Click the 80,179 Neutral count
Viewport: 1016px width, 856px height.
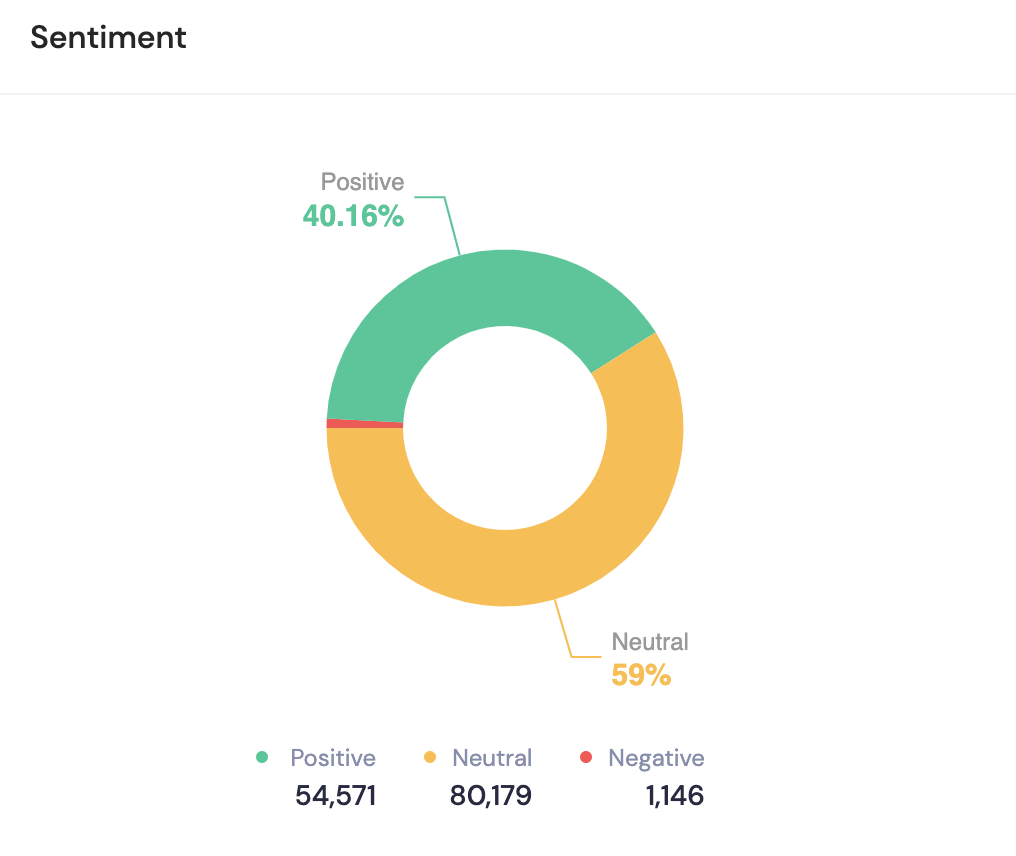490,796
